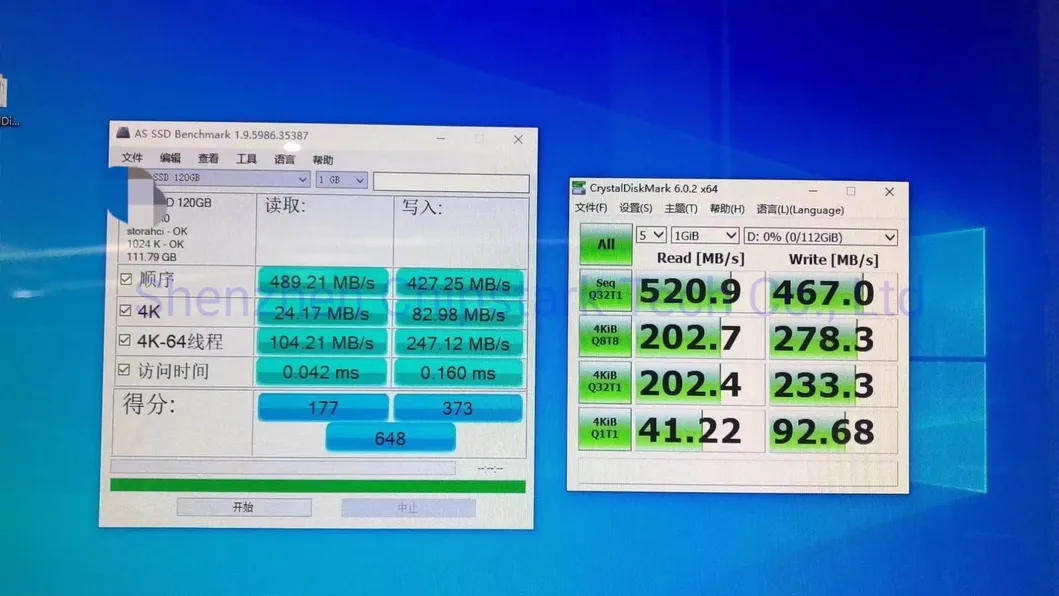The height and width of the screenshot is (596, 1059).
Task: Click the 427.25 MB/s sequential write result
Action: coord(459,283)
